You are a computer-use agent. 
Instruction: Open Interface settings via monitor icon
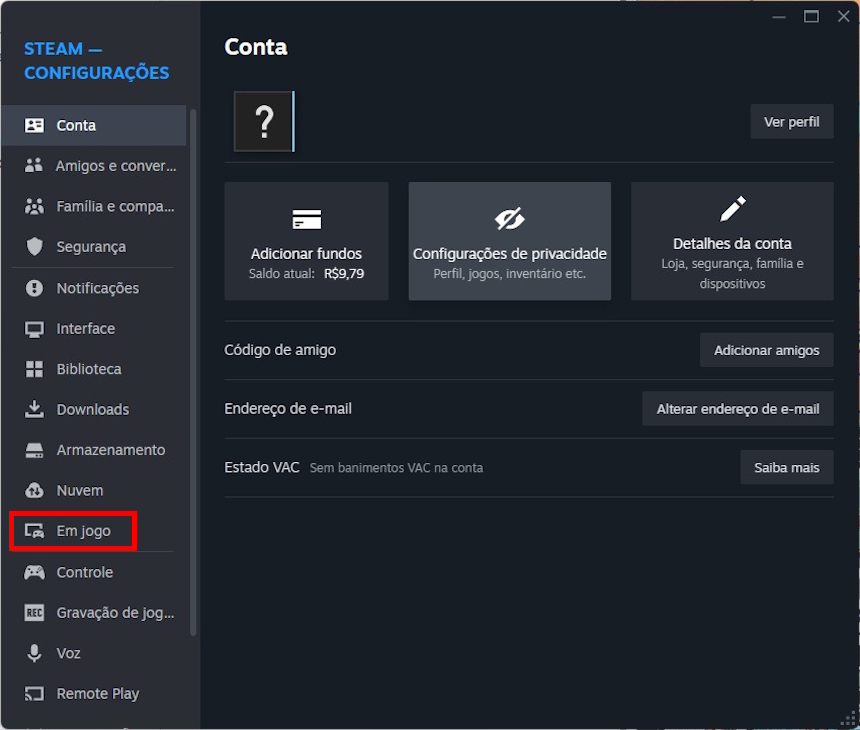(79, 328)
